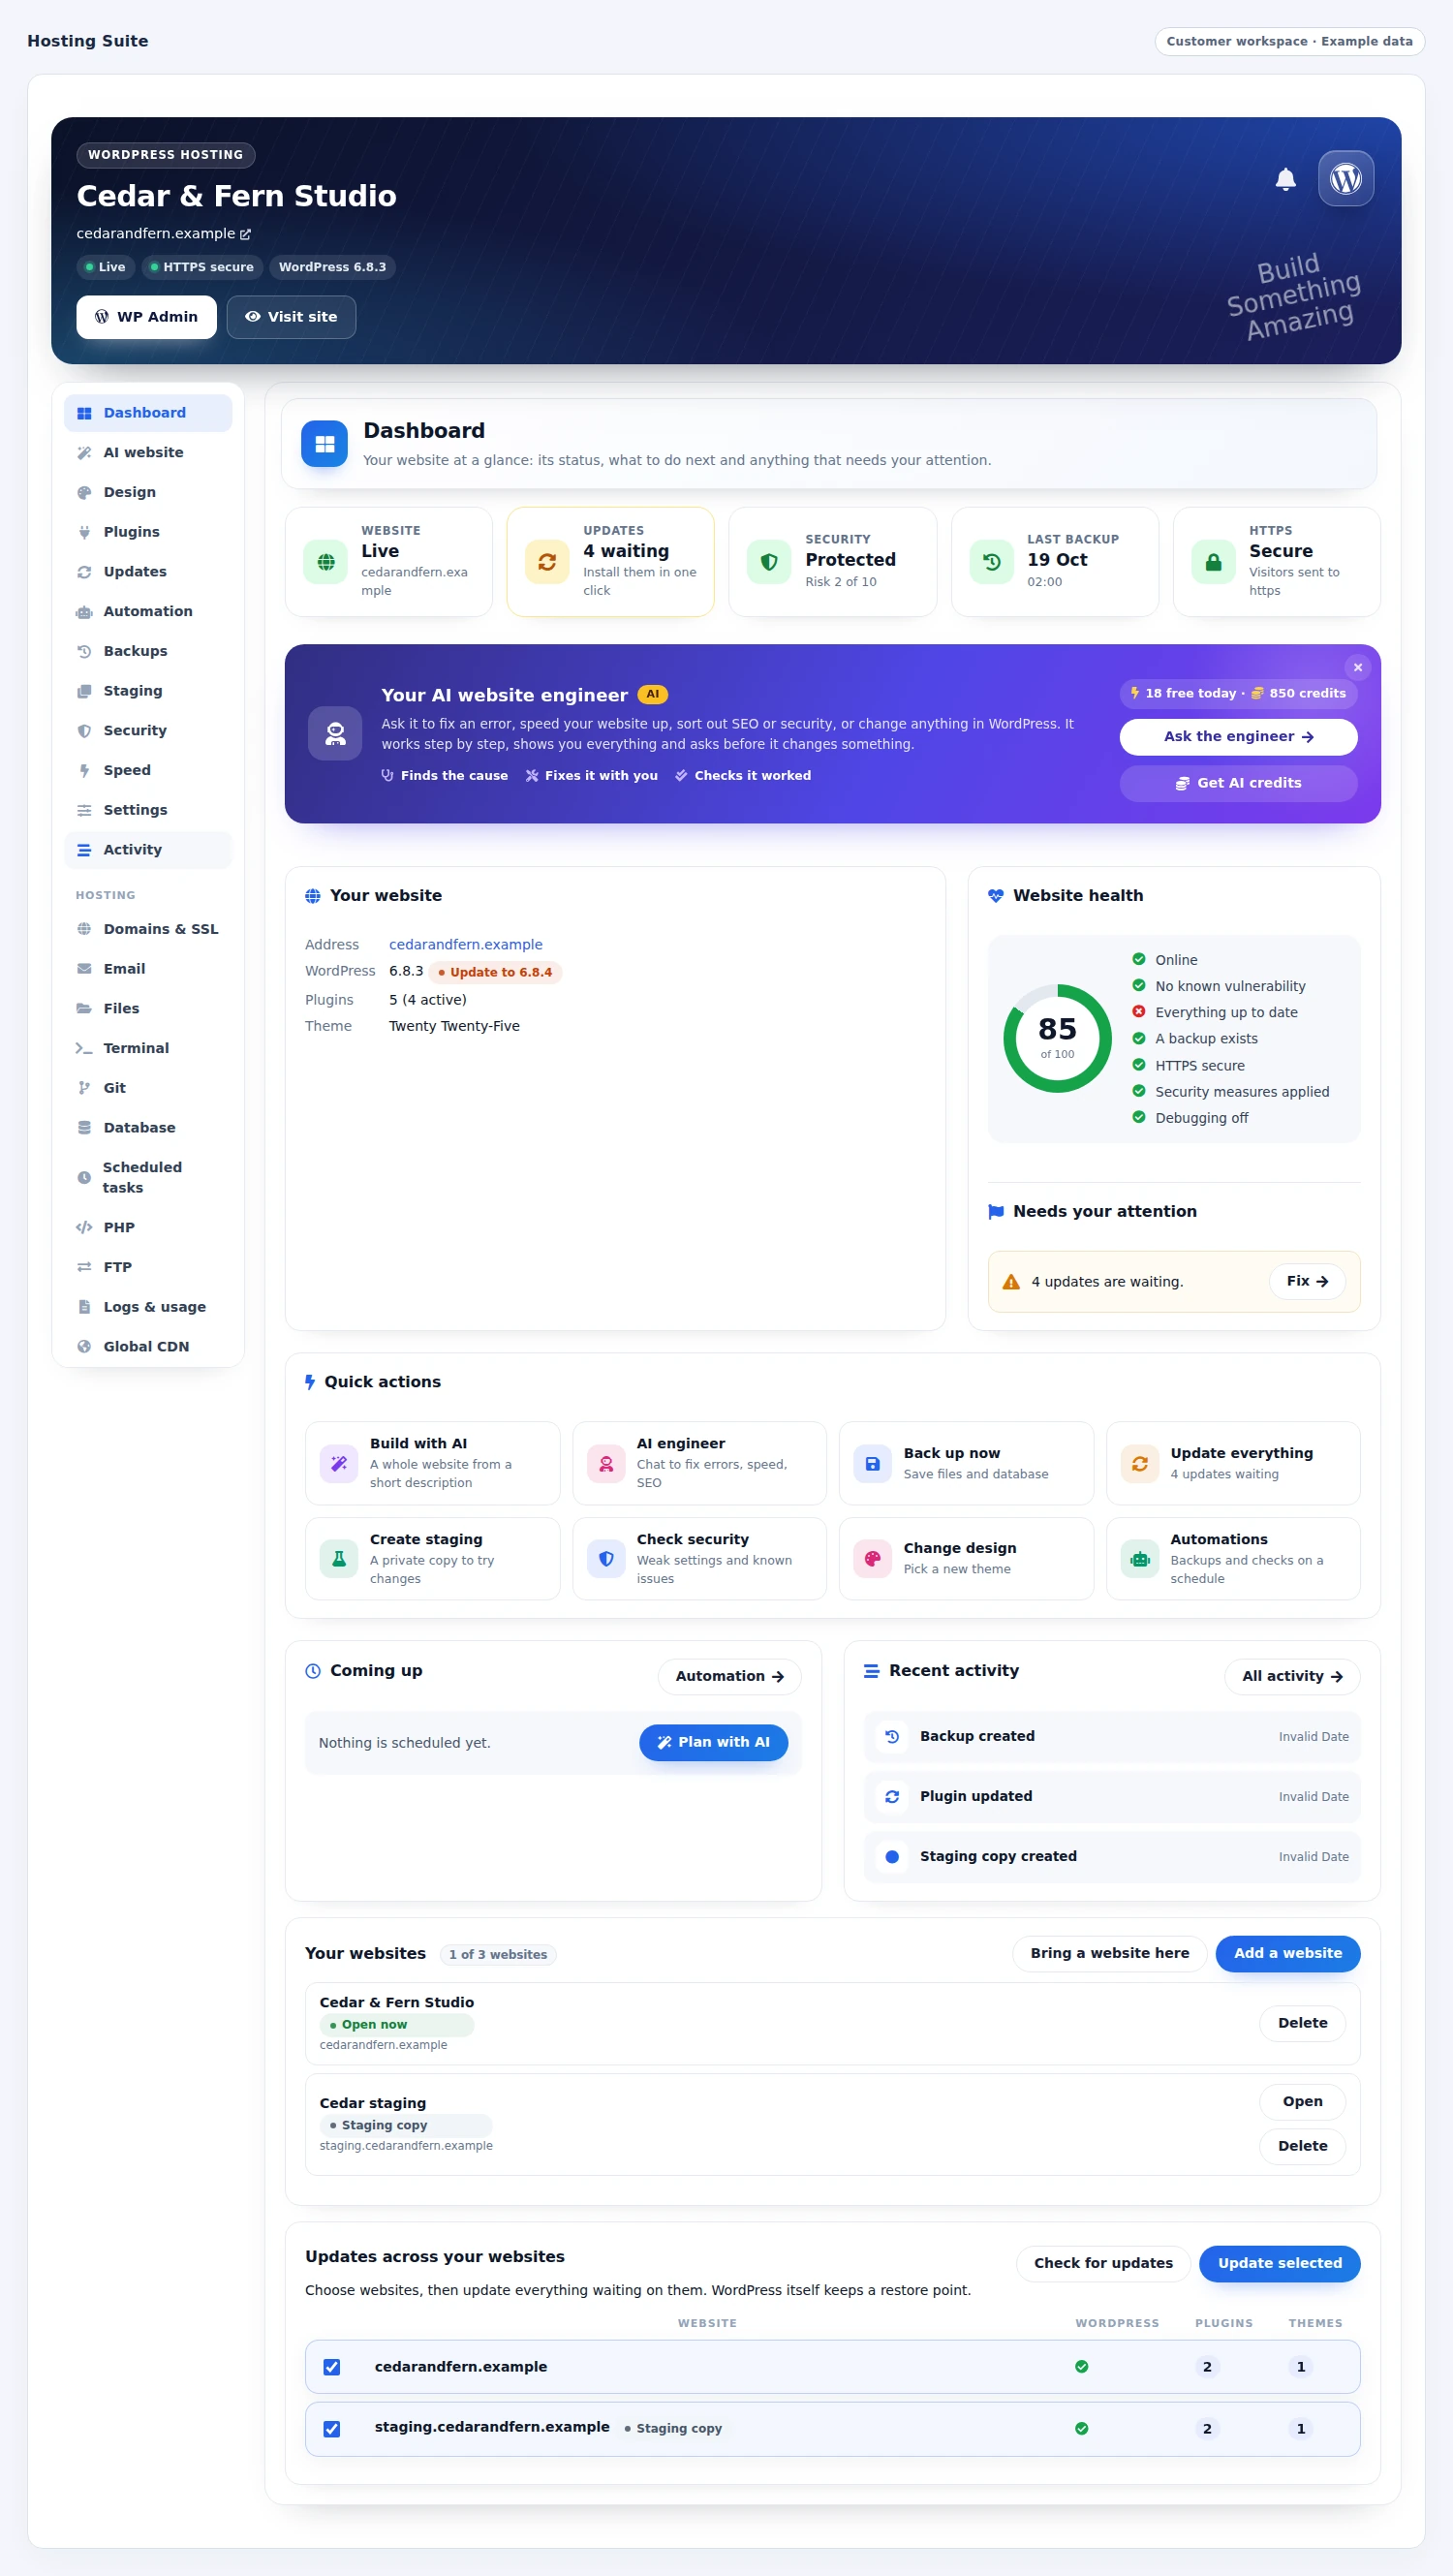
Task: Click the Last Backup history icon
Action: click(x=991, y=562)
